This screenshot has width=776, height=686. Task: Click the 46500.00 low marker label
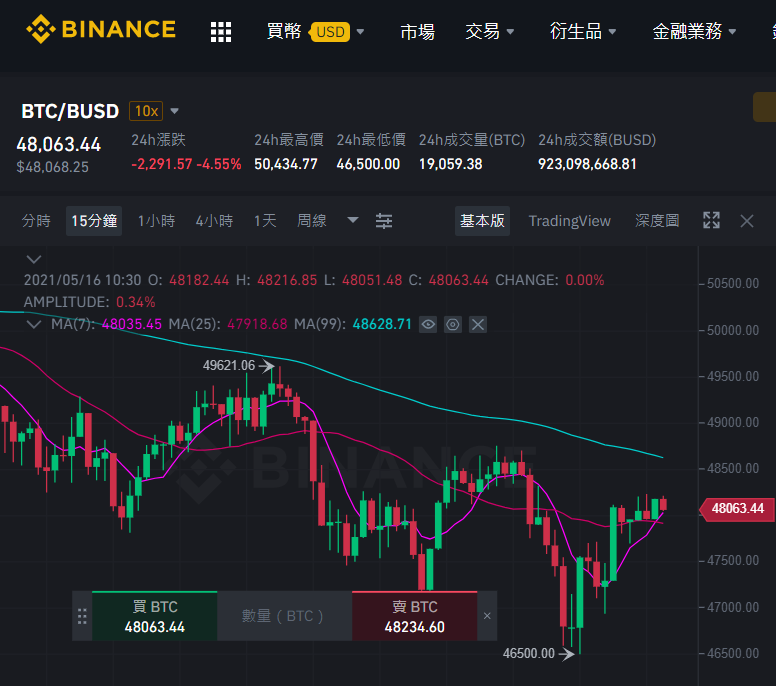click(x=529, y=653)
